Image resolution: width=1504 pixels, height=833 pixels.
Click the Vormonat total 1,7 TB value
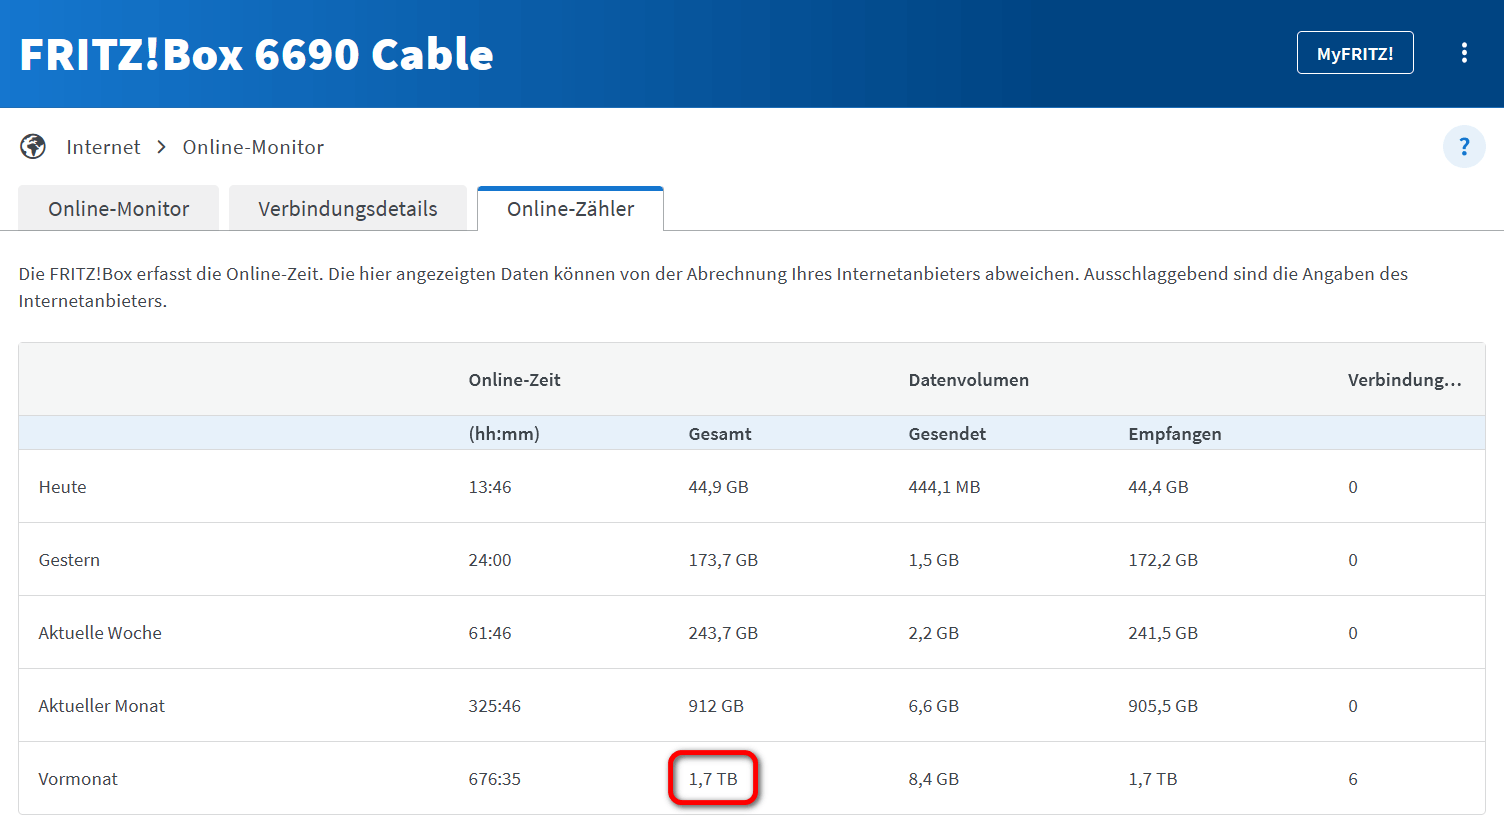tap(713, 779)
